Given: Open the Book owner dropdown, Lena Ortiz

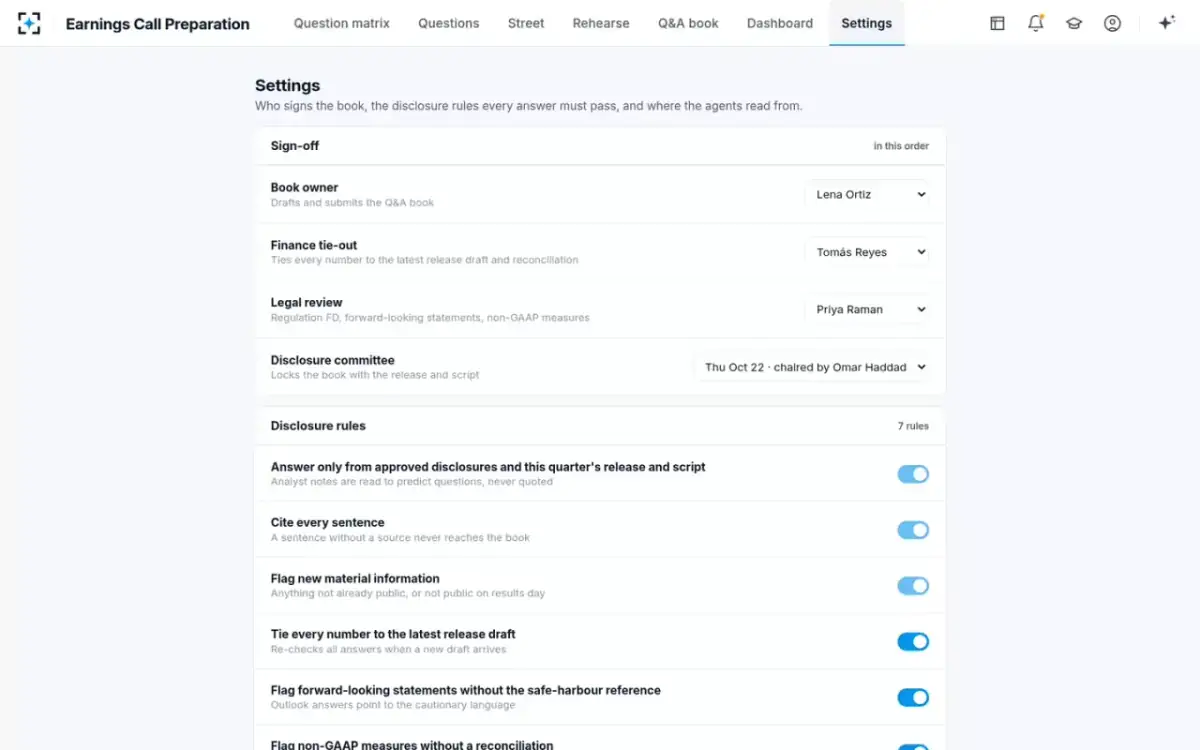Looking at the screenshot, I should tap(867, 195).
